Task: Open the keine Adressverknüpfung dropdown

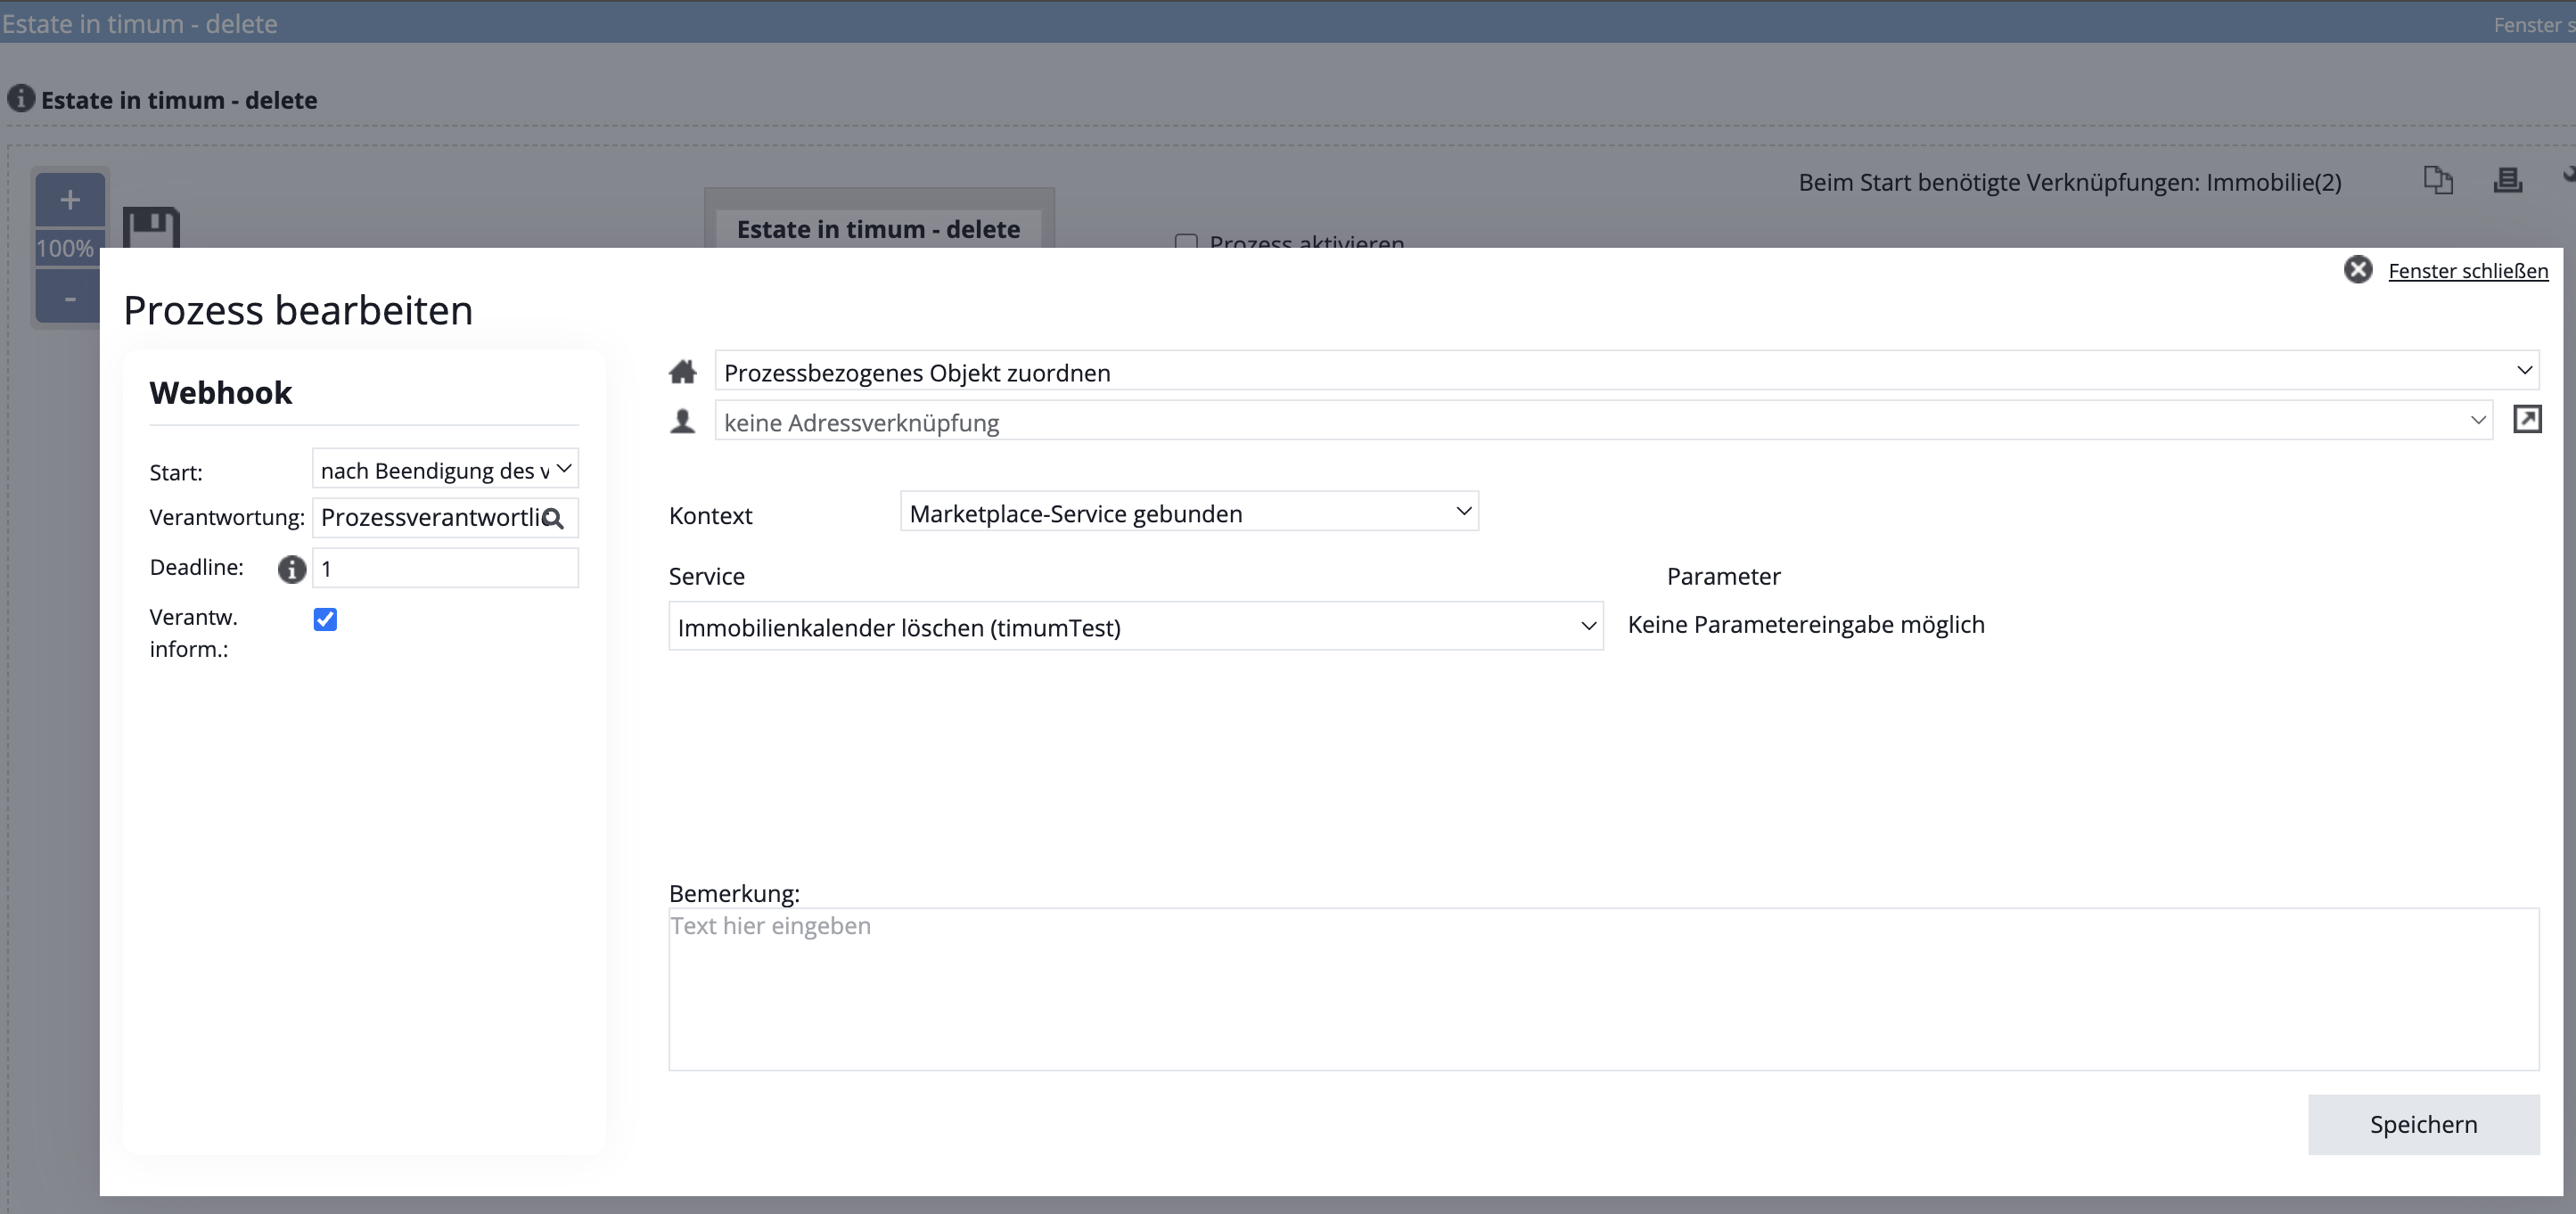Action: (x=1603, y=421)
